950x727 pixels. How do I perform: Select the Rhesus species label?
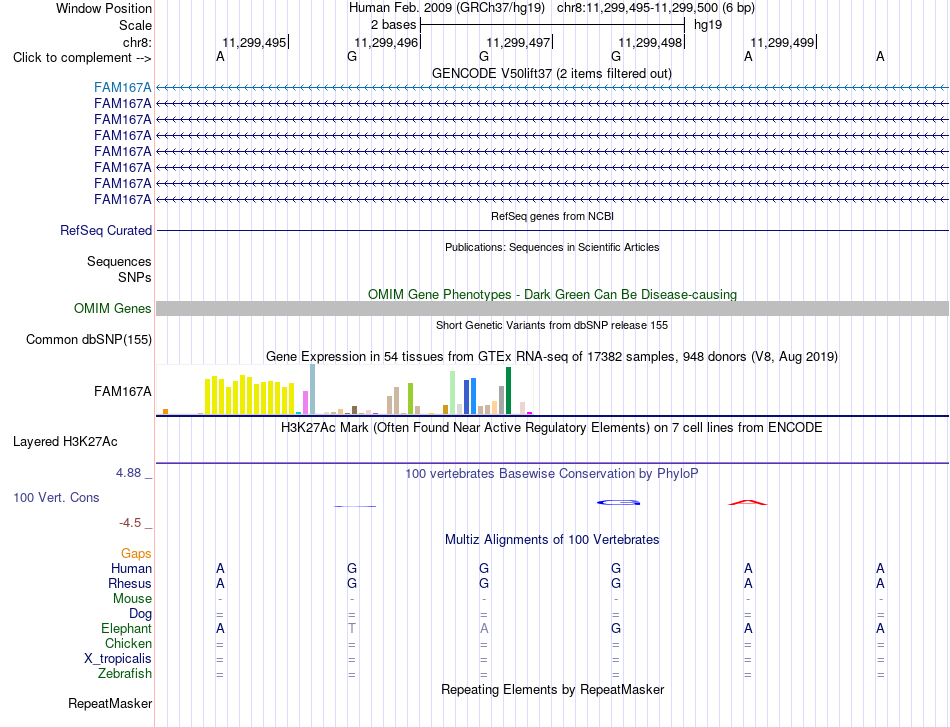click(x=130, y=583)
